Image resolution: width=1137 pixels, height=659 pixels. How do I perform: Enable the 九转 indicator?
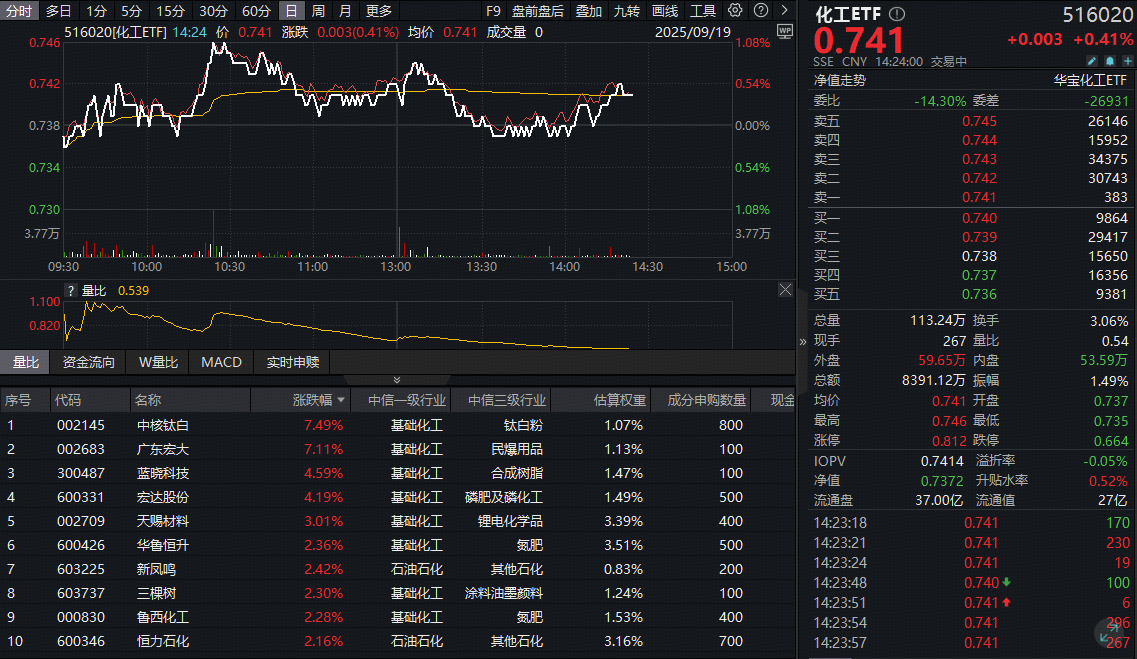coord(629,12)
